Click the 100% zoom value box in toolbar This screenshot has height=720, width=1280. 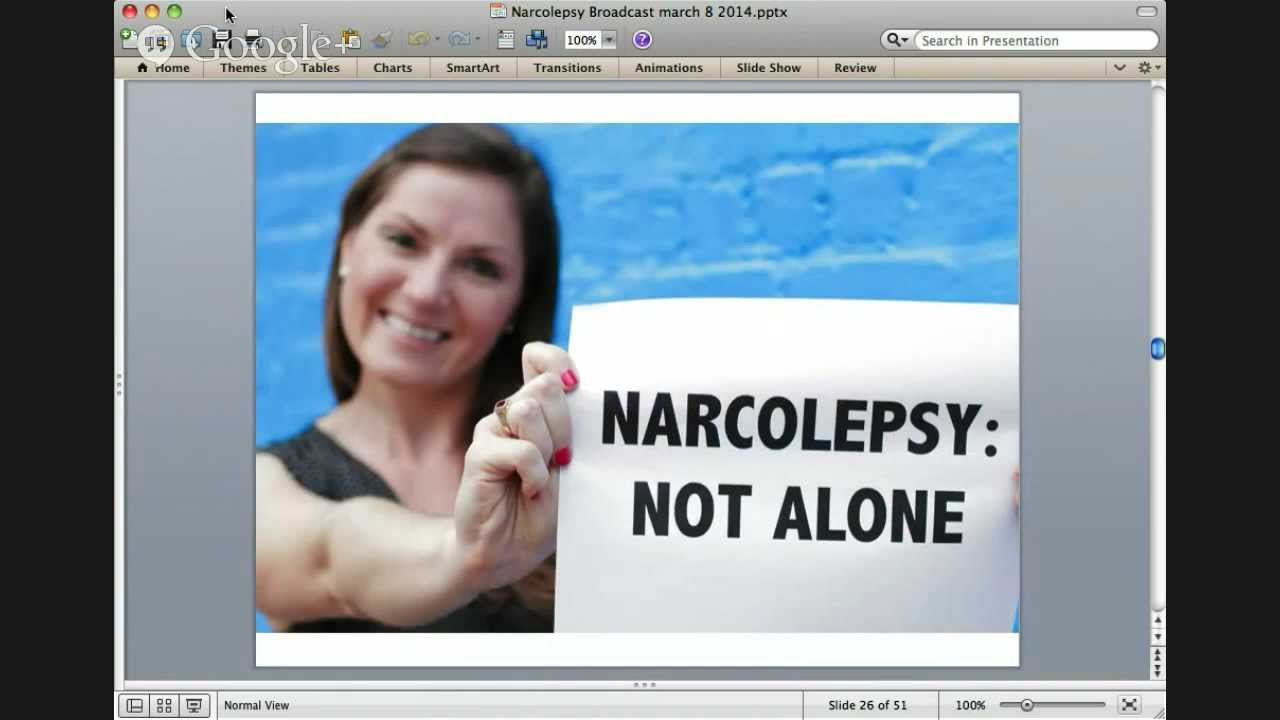pyautogui.click(x=582, y=40)
